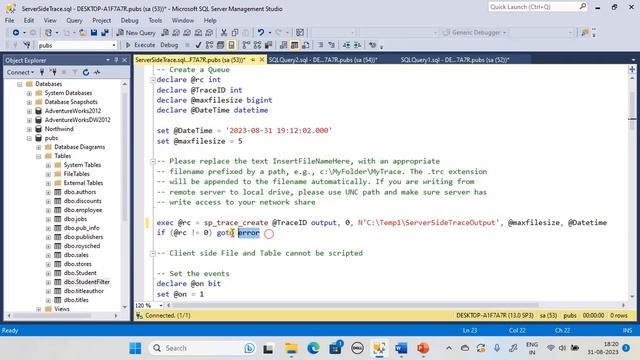Execute the current query

click(140, 45)
